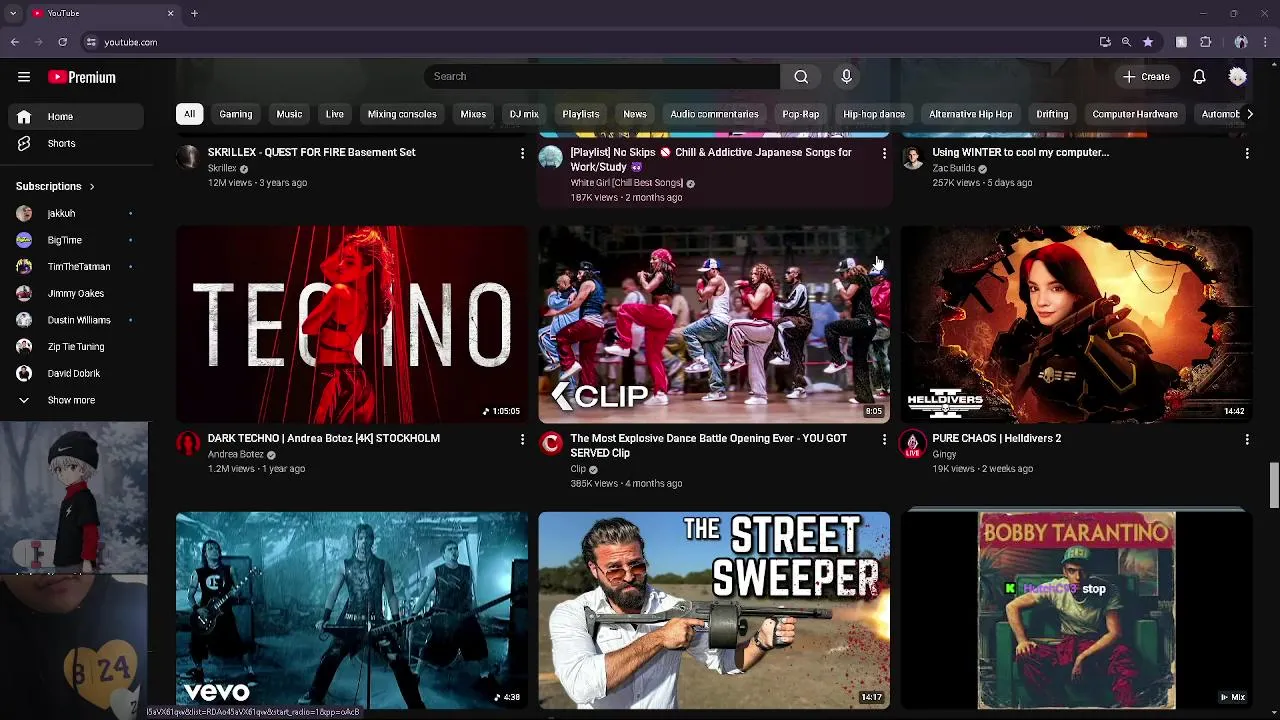Click the YouTube Premium logo

[82, 77]
